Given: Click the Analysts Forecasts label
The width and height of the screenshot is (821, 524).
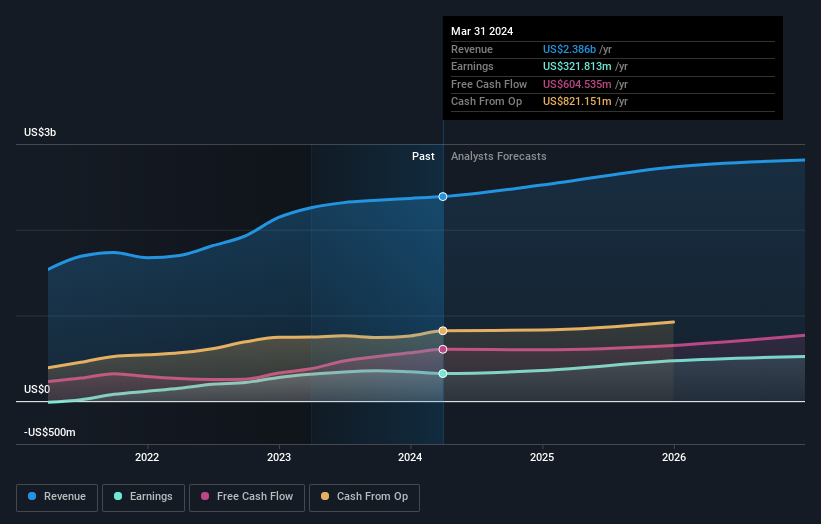Looking at the screenshot, I should (x=498, y=157).
